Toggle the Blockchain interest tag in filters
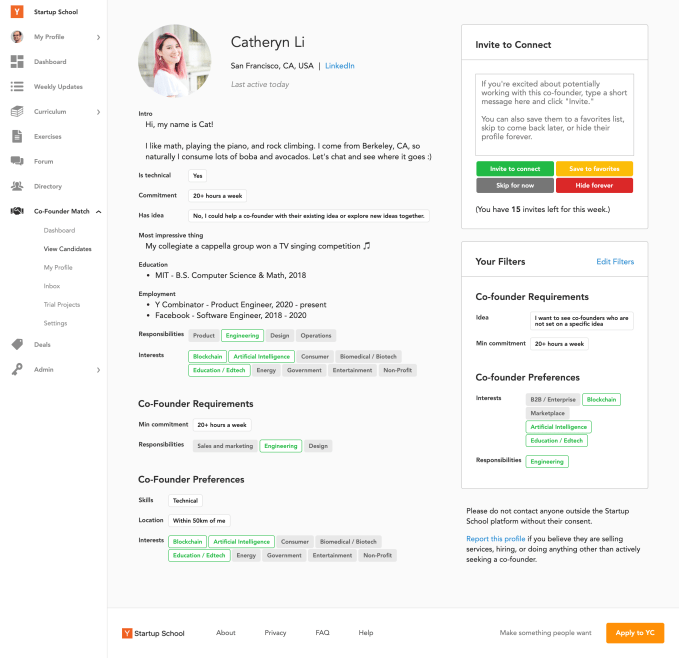The height and width of the screenshot is (658, 679). click(601, 399)
